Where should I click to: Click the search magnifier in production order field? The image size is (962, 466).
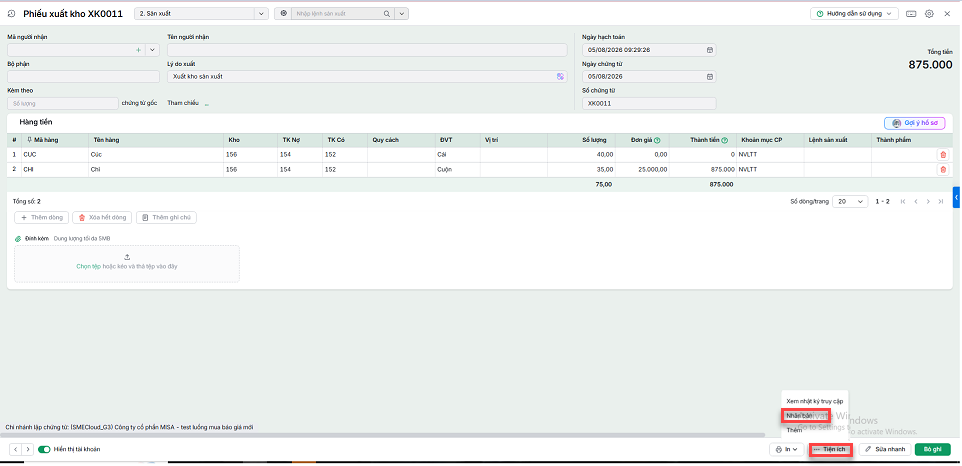pyautogui.click(x=387, y=13)
